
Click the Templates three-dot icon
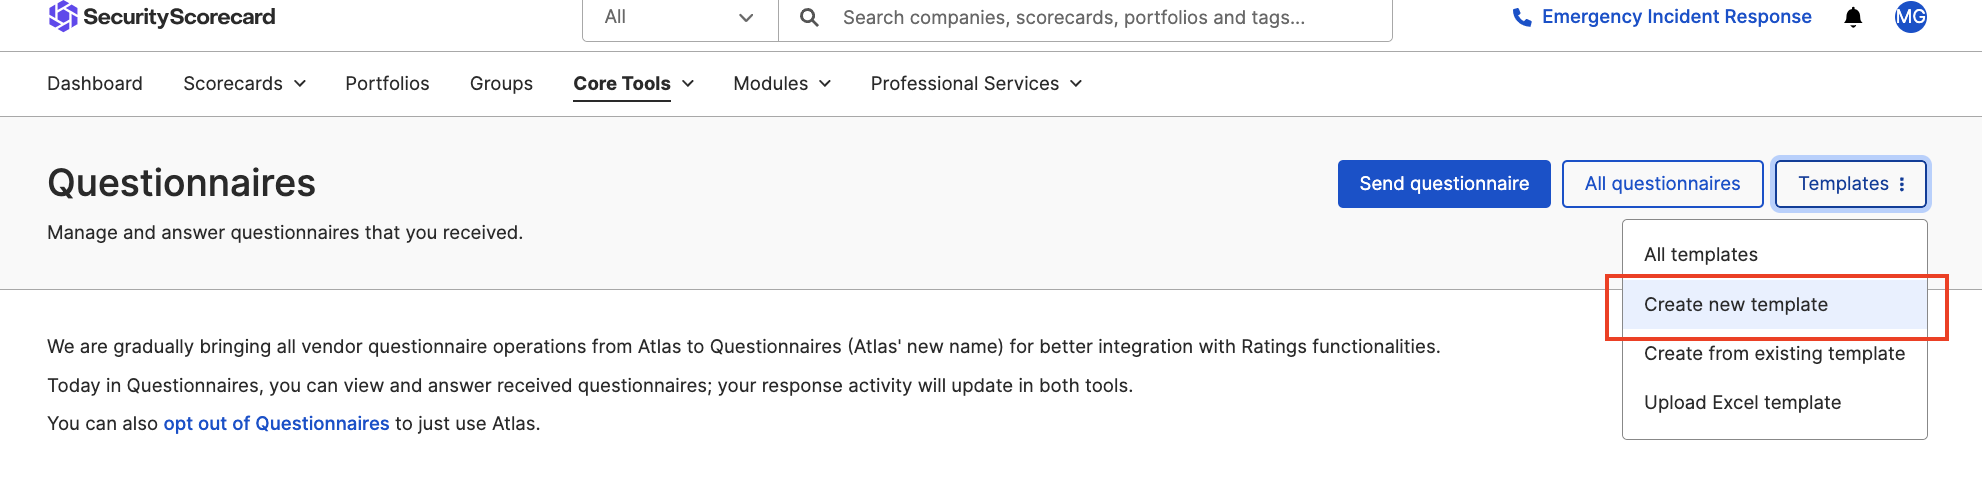1902,184
